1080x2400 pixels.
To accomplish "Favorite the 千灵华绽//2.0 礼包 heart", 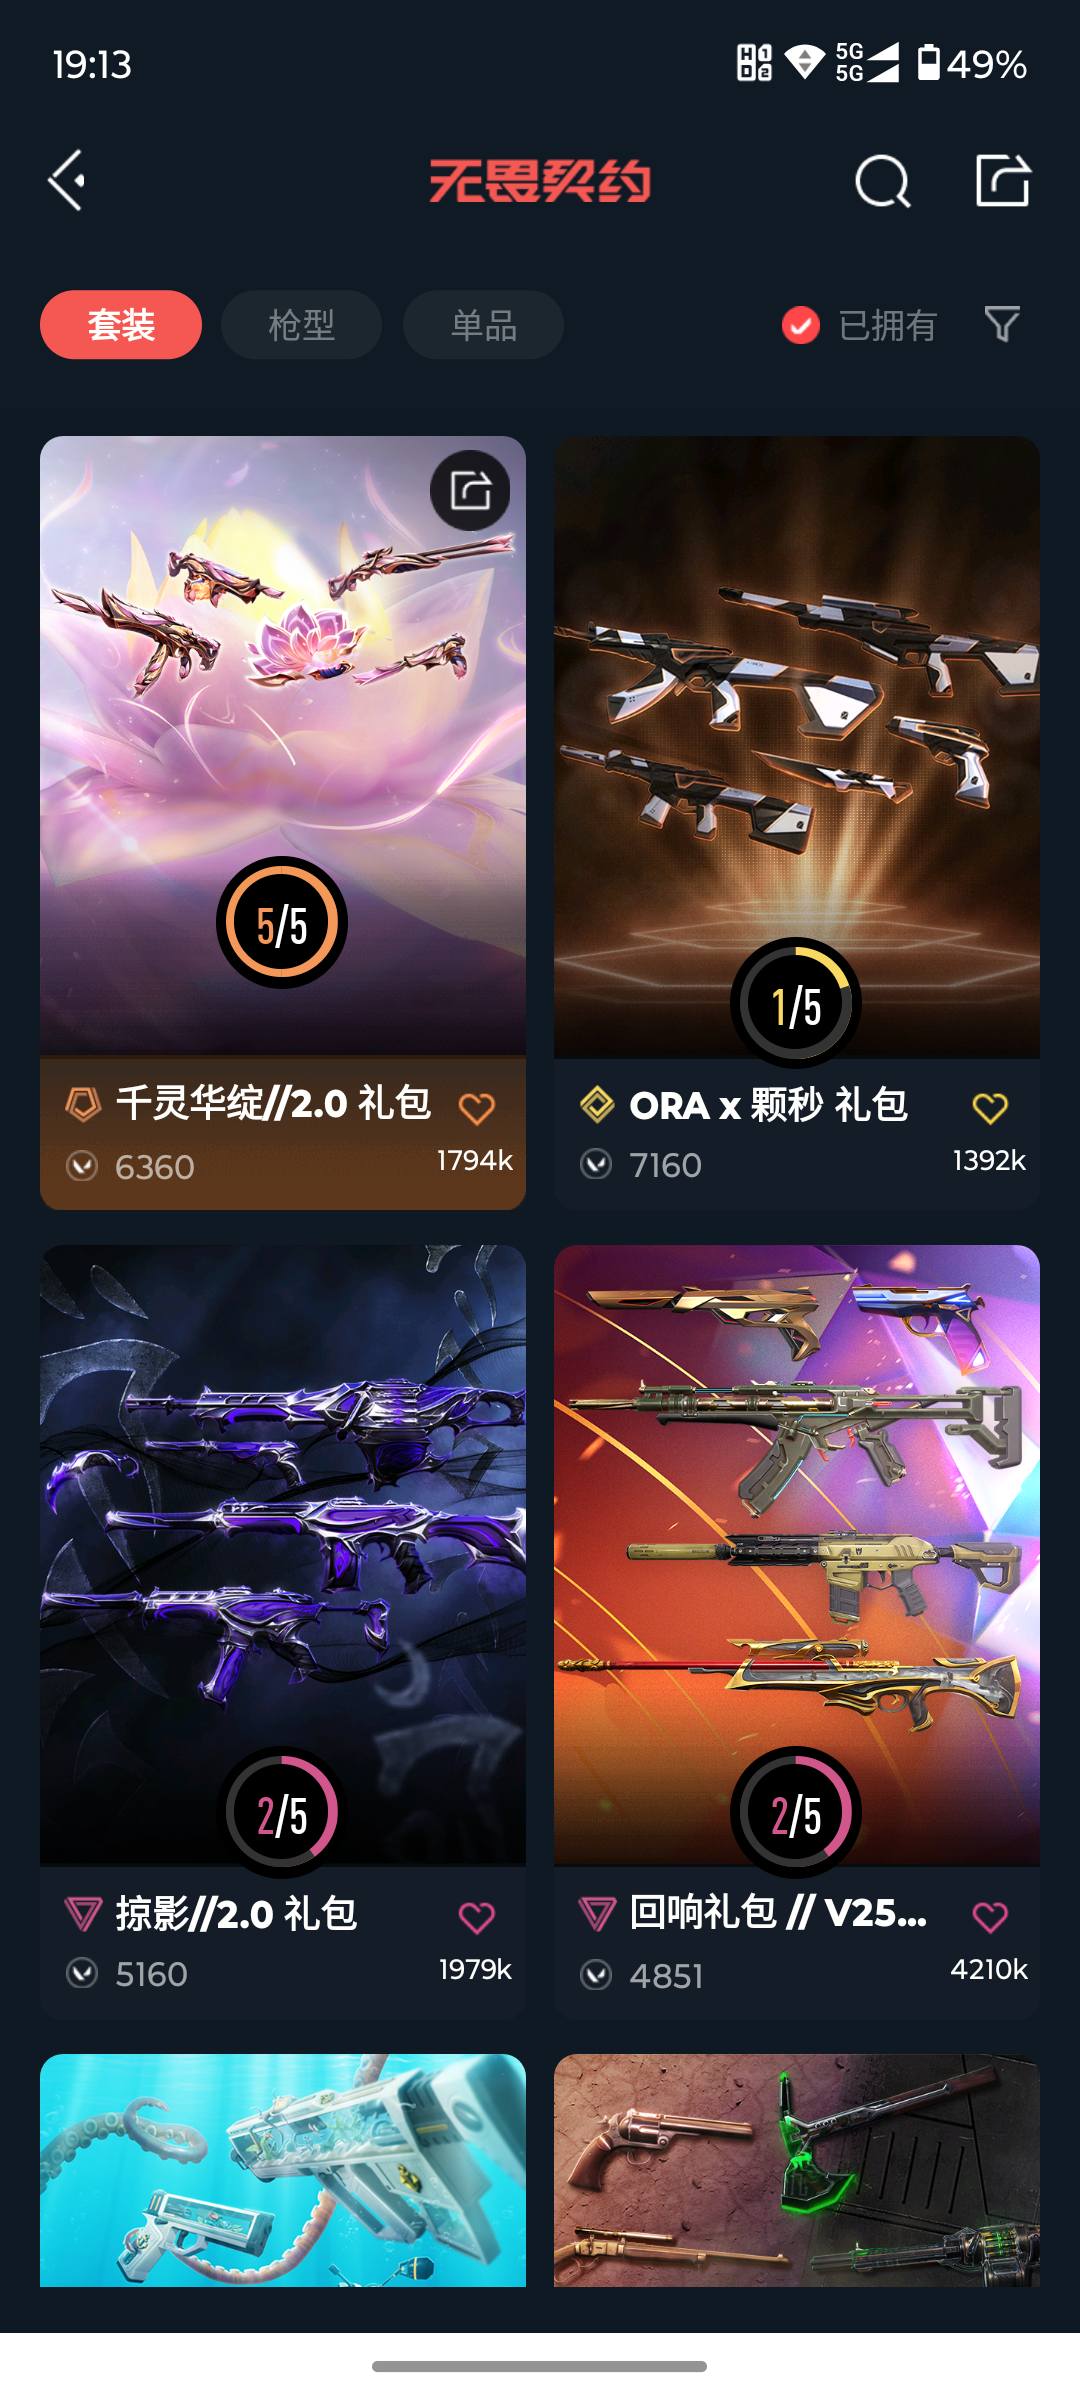I will point(476,1108).
